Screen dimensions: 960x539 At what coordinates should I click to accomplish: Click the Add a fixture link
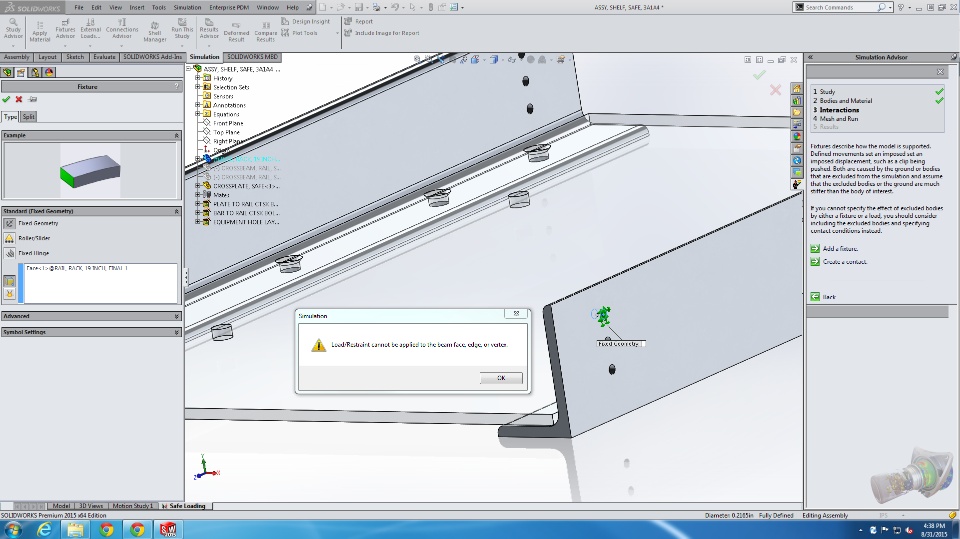[840, 249]
